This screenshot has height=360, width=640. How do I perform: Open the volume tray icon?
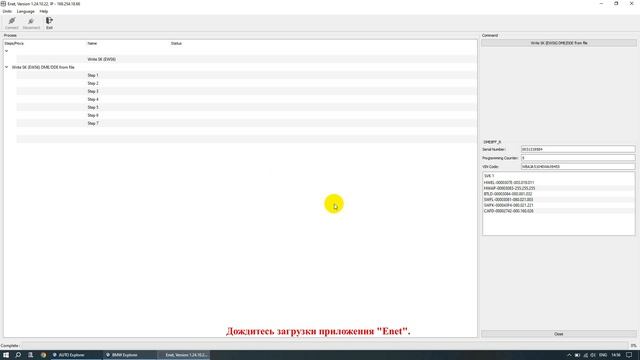593,355
